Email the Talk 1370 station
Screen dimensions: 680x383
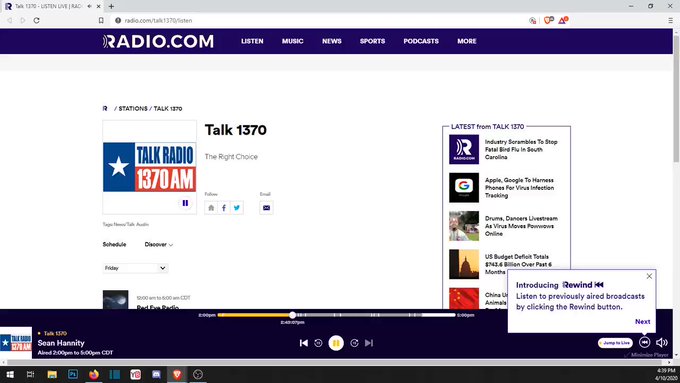coord(266,208)
